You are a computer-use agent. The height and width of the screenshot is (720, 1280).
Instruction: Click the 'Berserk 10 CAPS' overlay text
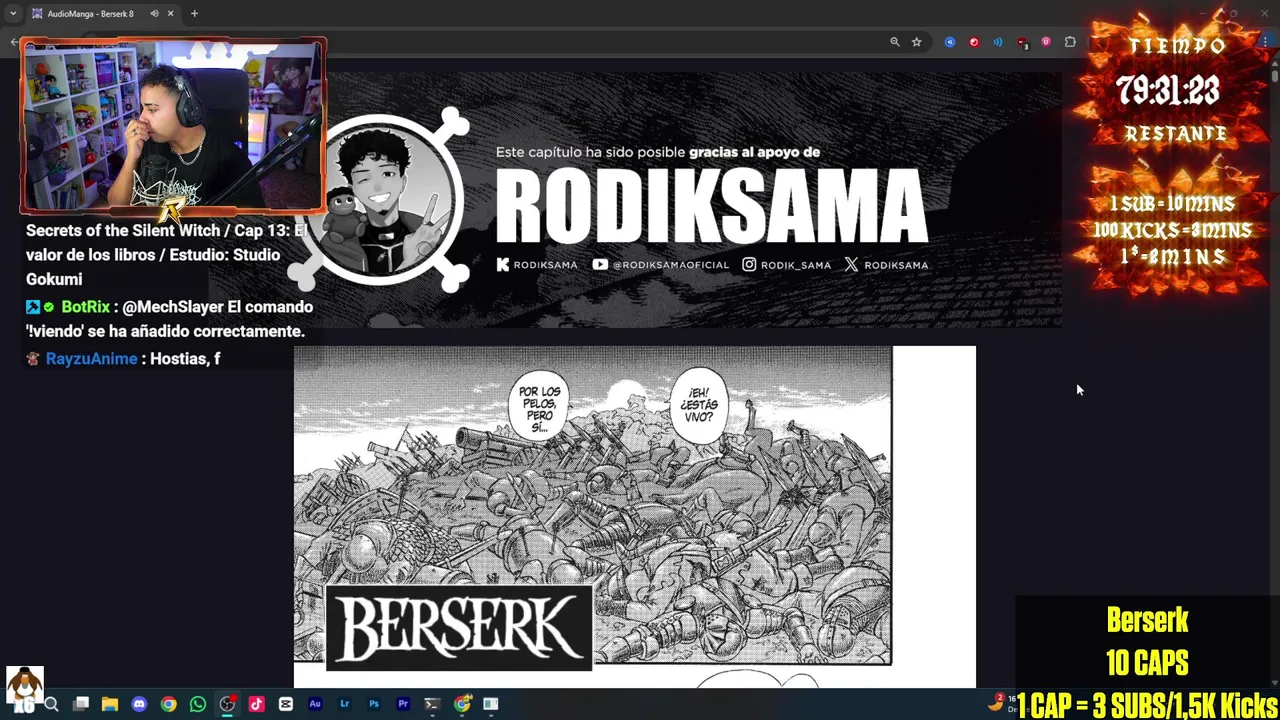(1147, 641)
